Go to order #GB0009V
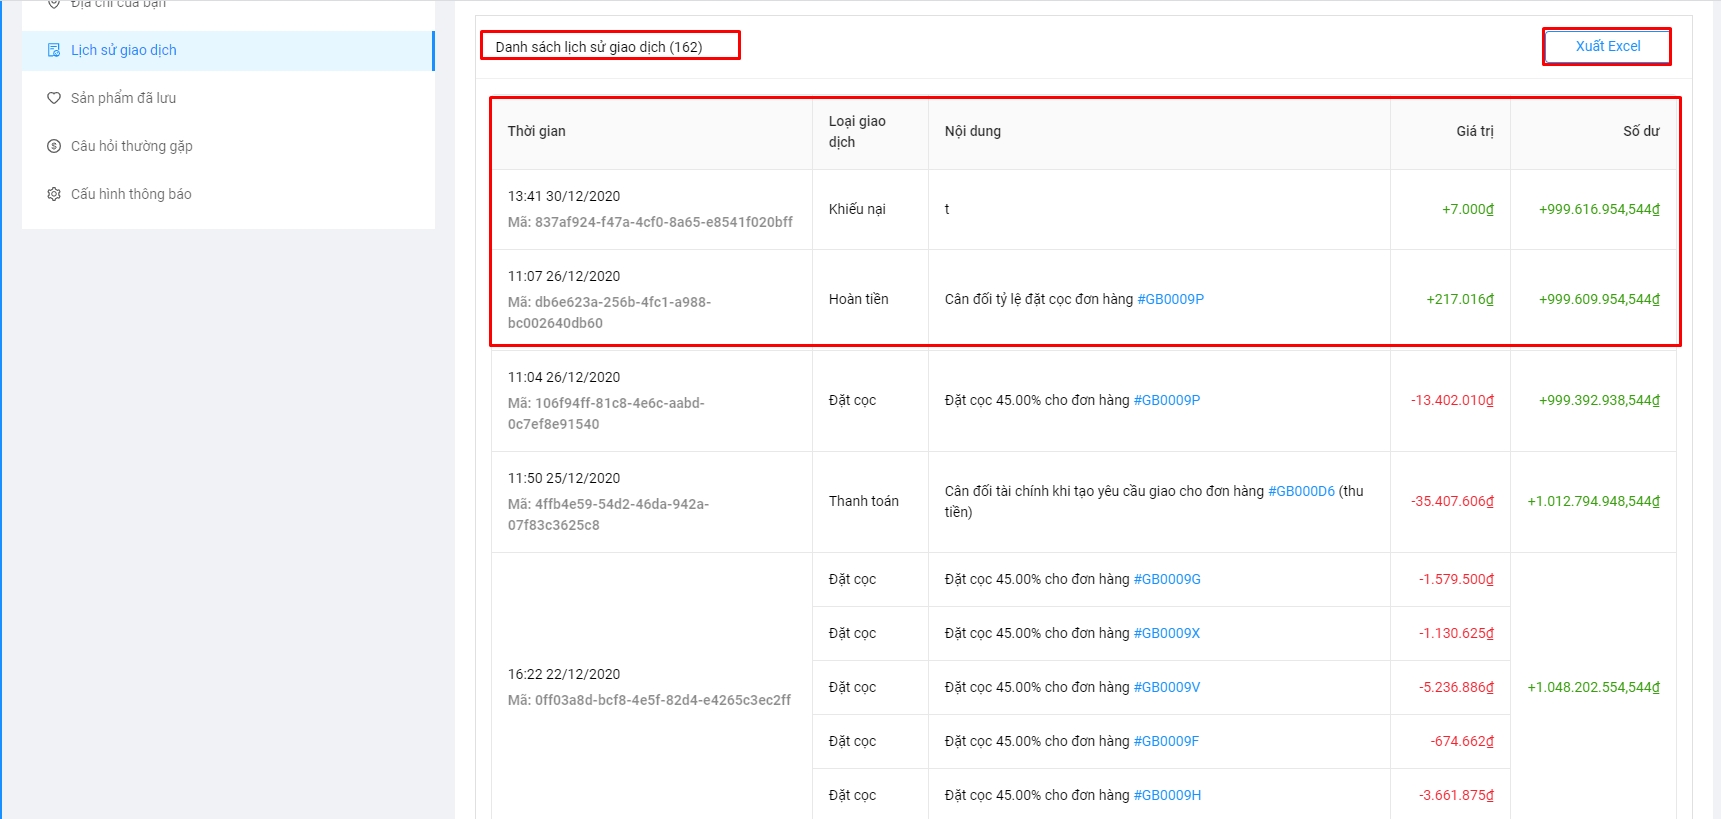1721x819 pixels. 1166,687
